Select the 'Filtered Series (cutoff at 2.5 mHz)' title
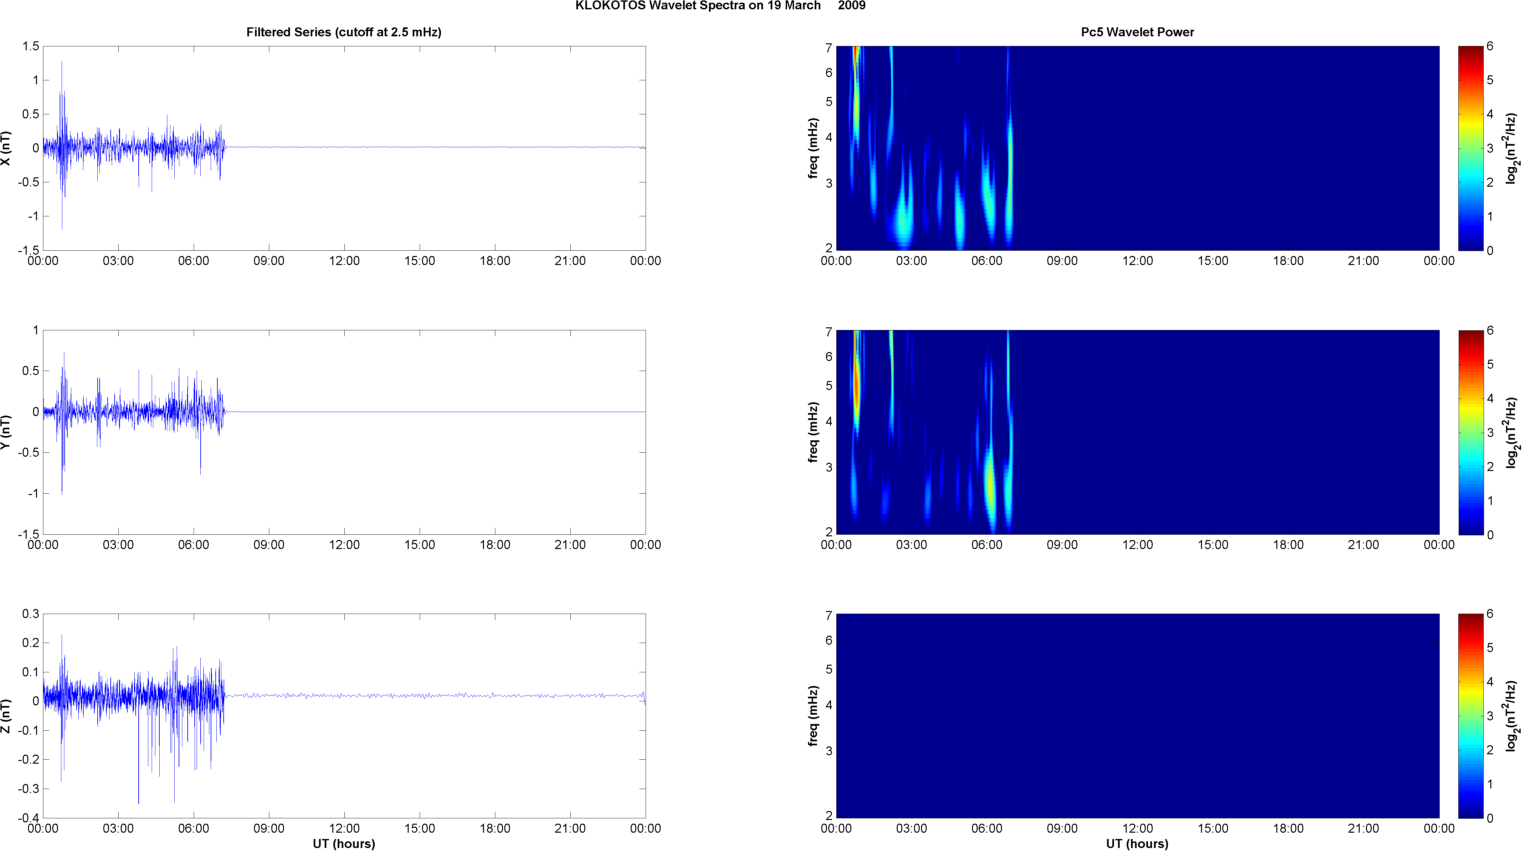Viewport: 1522px width, 851px height. point(344,32)
